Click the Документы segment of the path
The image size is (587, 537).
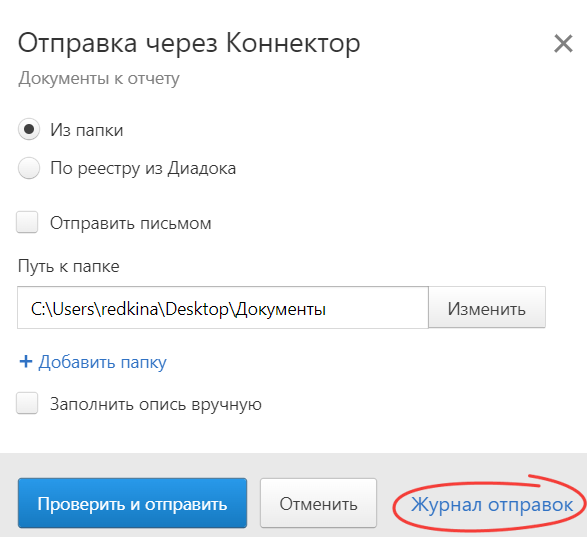click(x=281, y=309)
